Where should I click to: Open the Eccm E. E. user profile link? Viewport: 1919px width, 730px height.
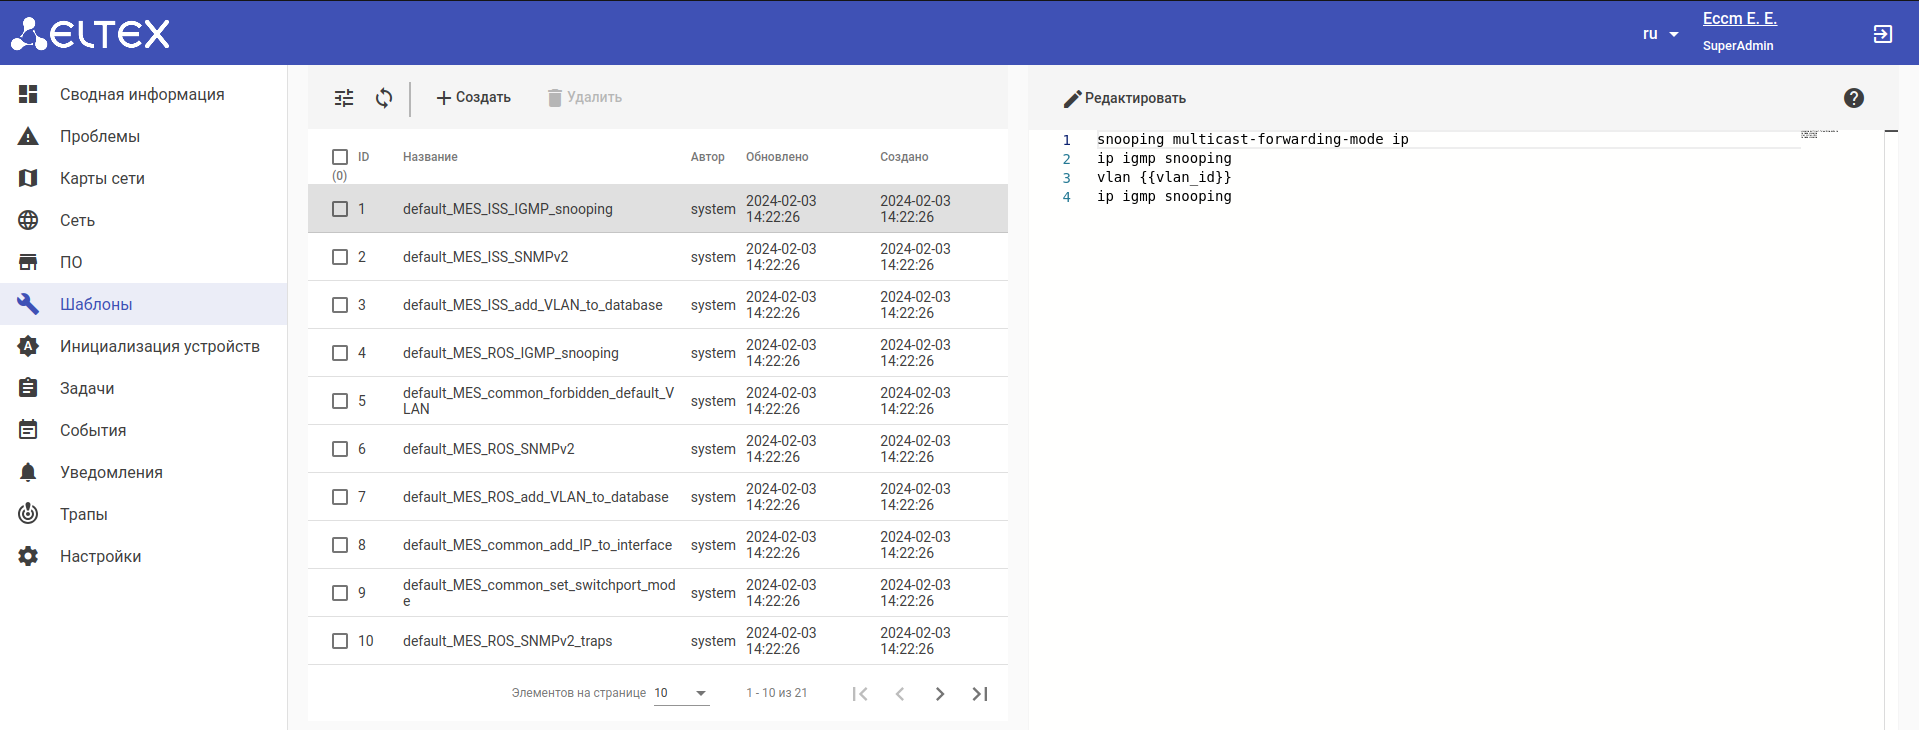[x=1739, y=19]
